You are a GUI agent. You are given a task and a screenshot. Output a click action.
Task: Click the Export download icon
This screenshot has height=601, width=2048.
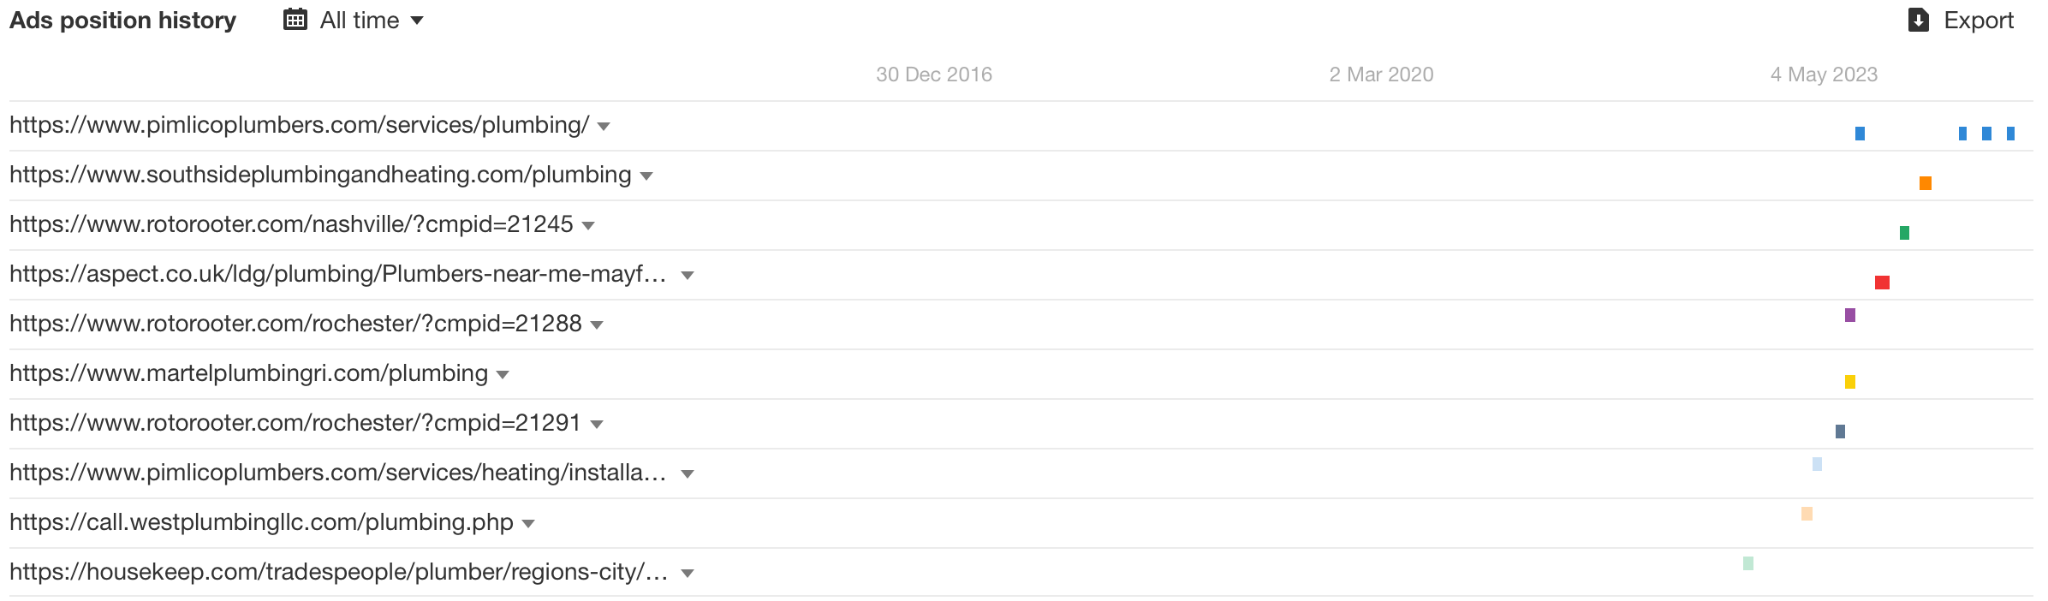[1916, 19]
